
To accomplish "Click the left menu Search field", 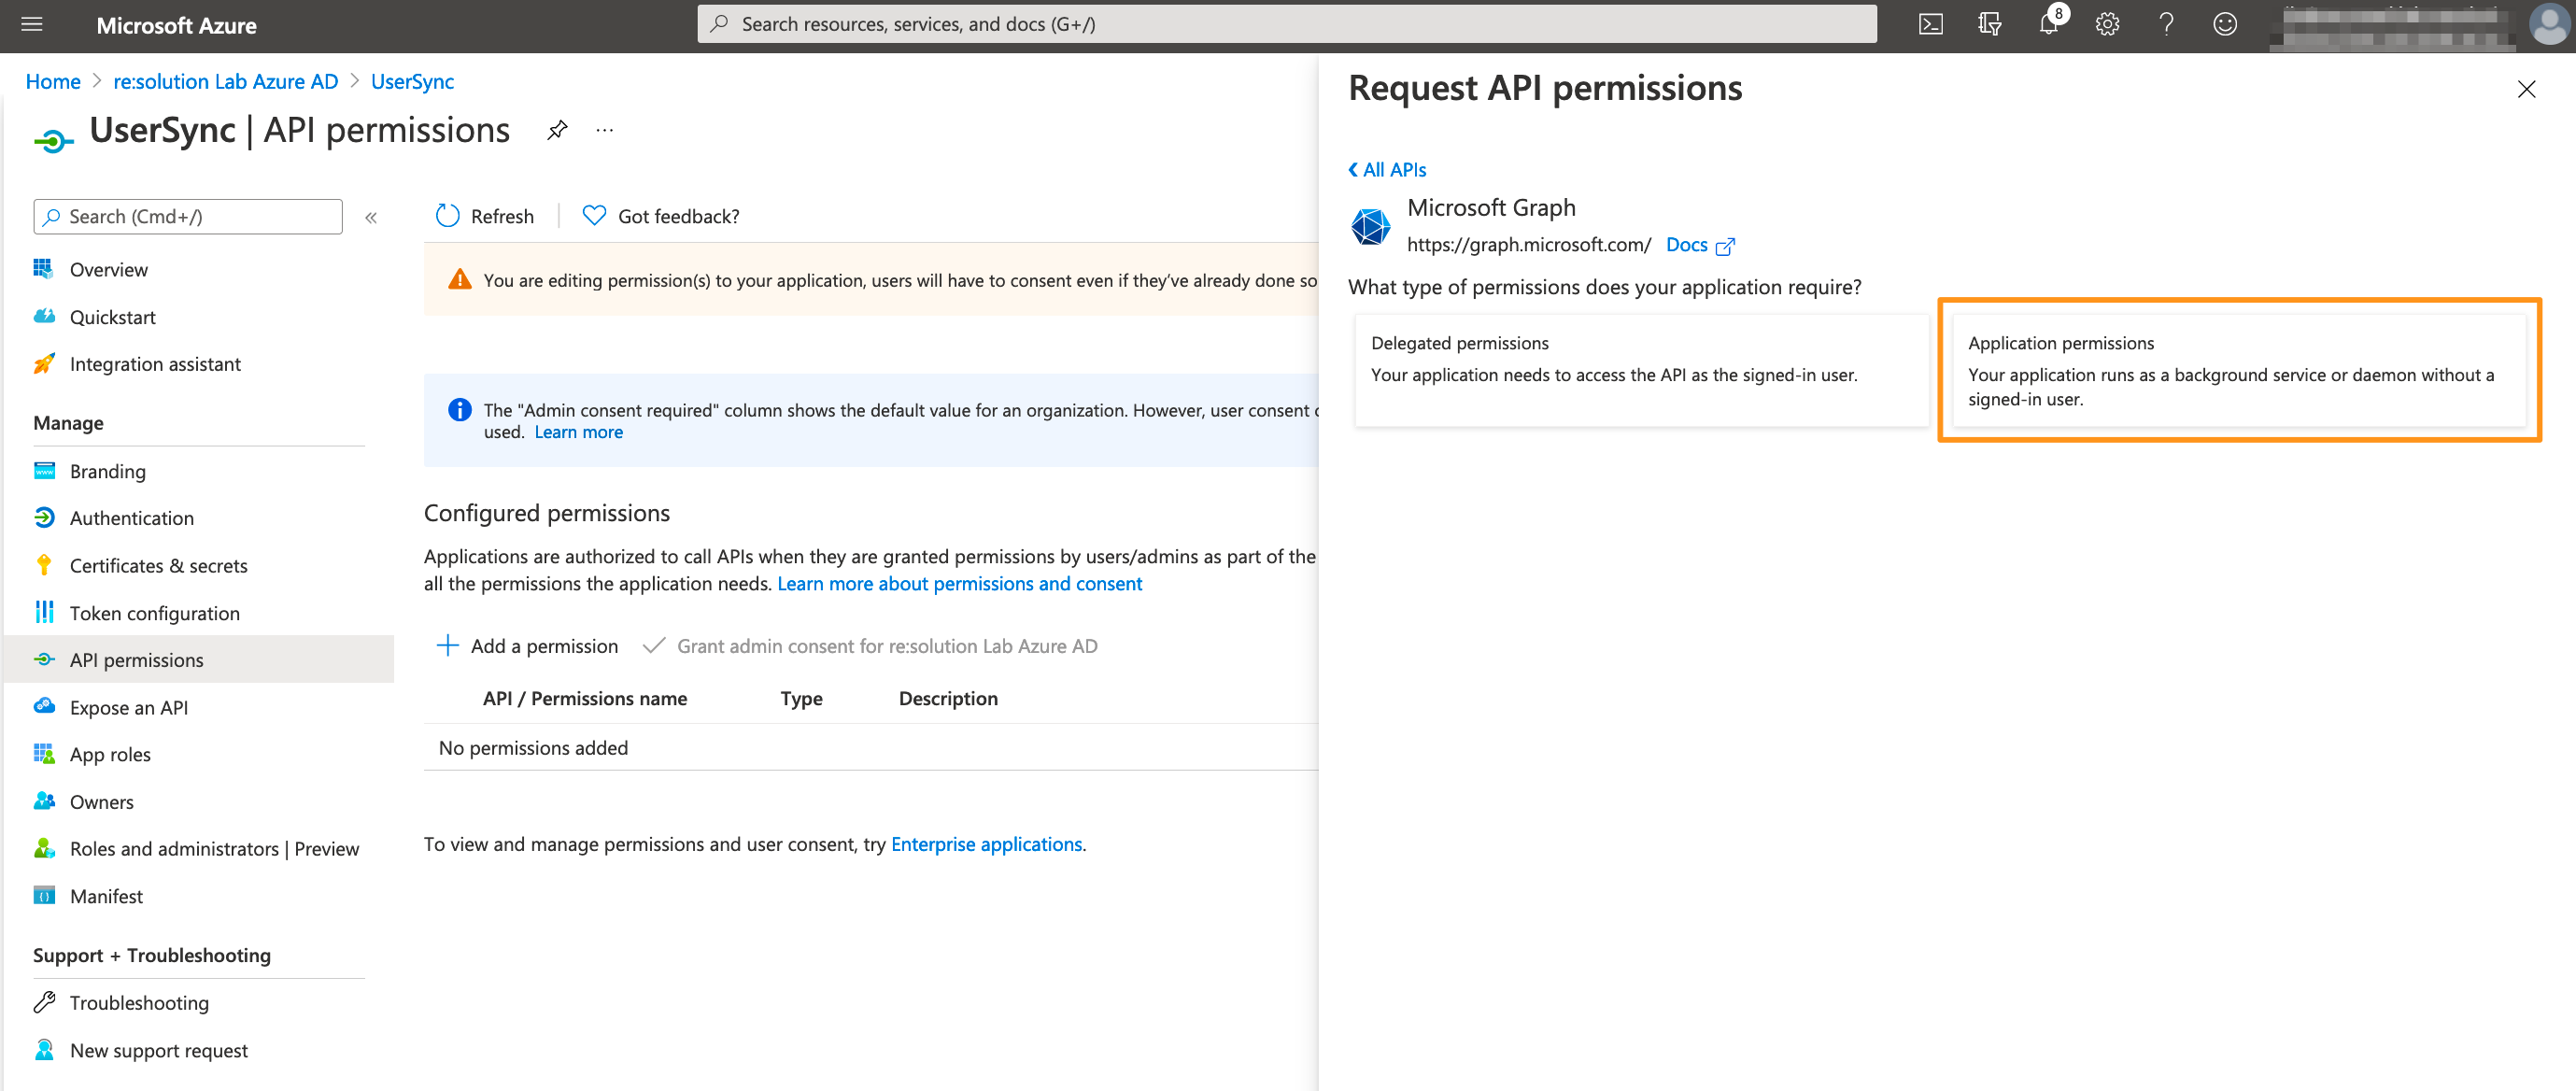I will [188, 217].
